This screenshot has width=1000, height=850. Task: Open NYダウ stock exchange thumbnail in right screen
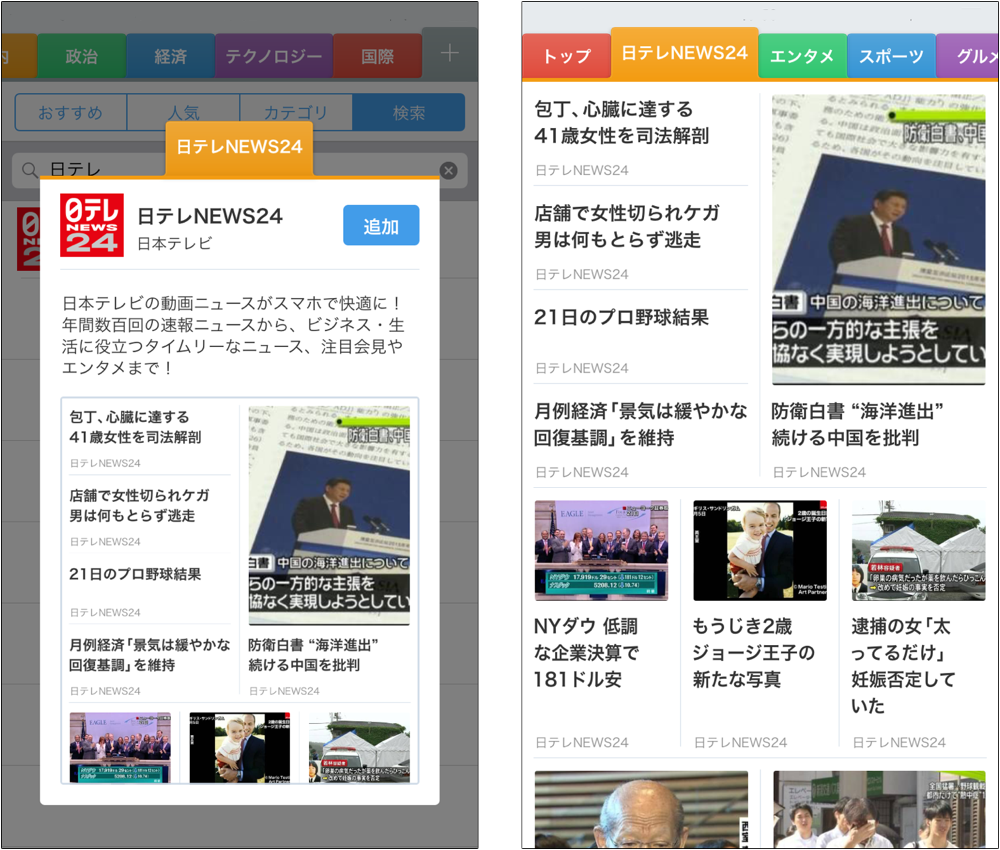601,550
